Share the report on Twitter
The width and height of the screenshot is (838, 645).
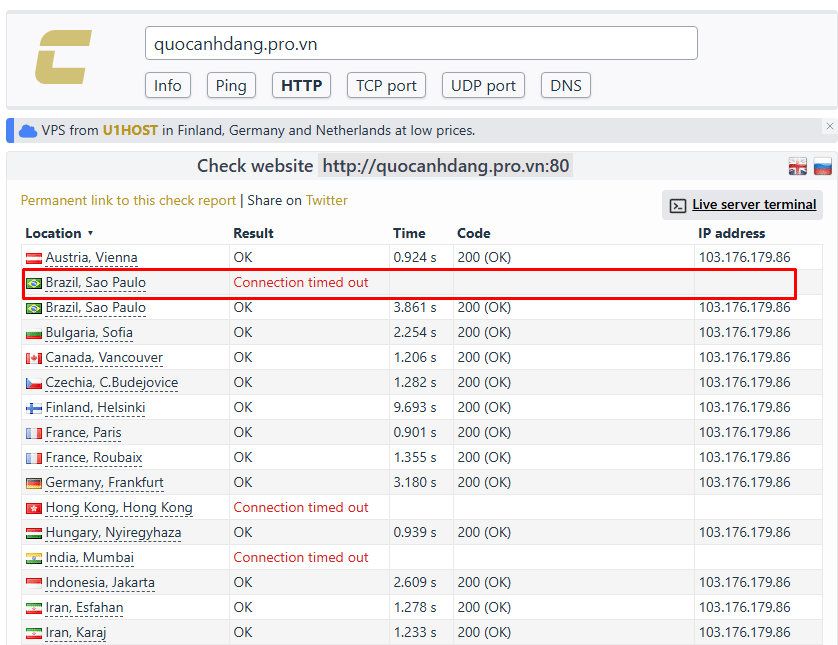327,201
